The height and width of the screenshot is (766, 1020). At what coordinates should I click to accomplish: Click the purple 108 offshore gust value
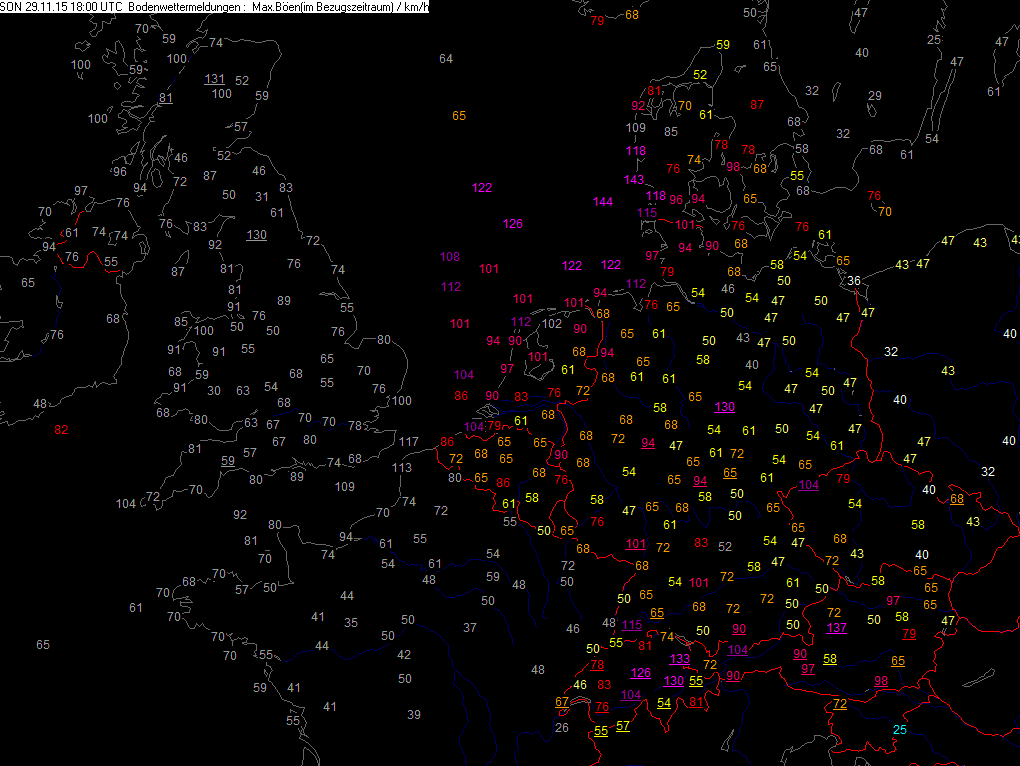pyautogui.click(x=450, y=257)
